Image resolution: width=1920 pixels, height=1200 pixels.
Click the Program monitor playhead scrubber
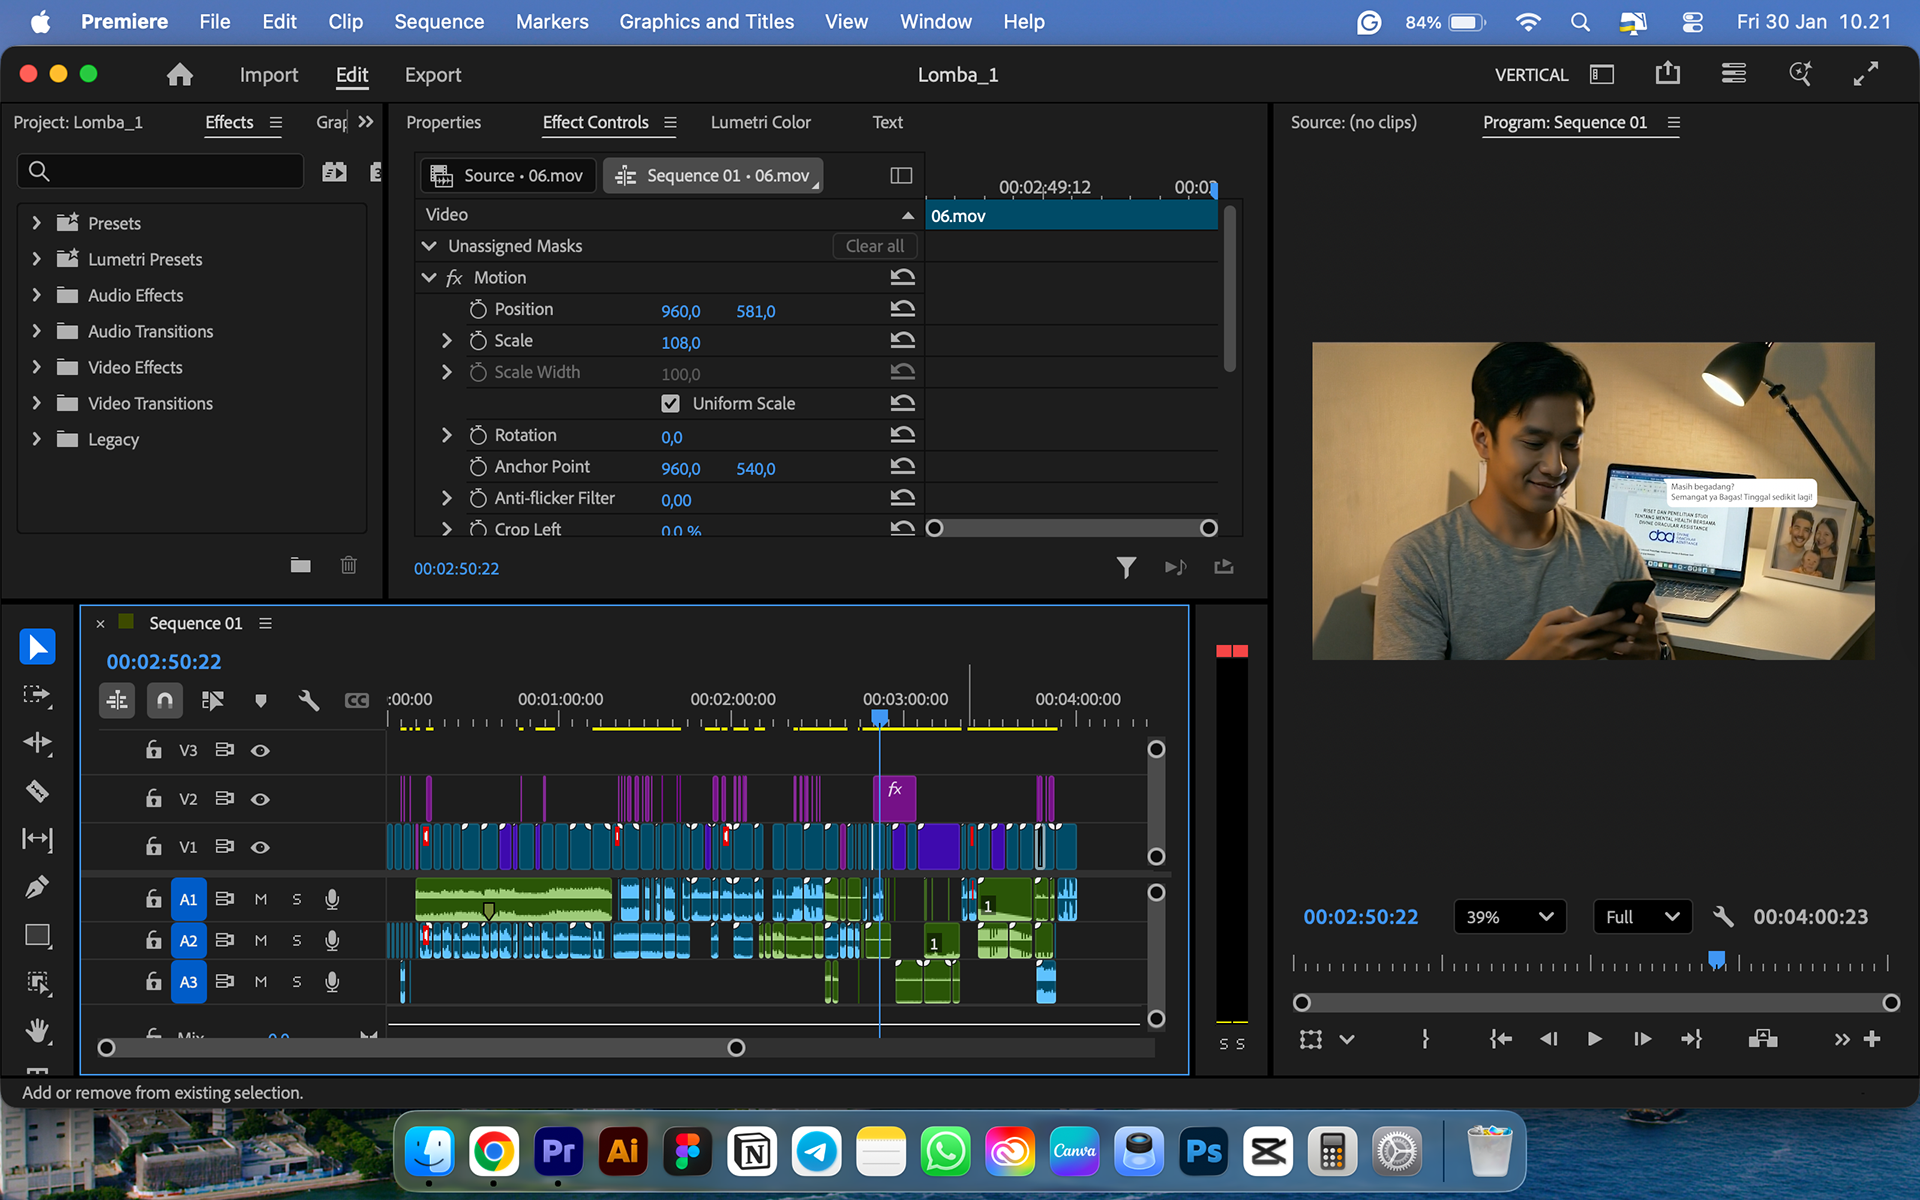(x=1716, y=961)
